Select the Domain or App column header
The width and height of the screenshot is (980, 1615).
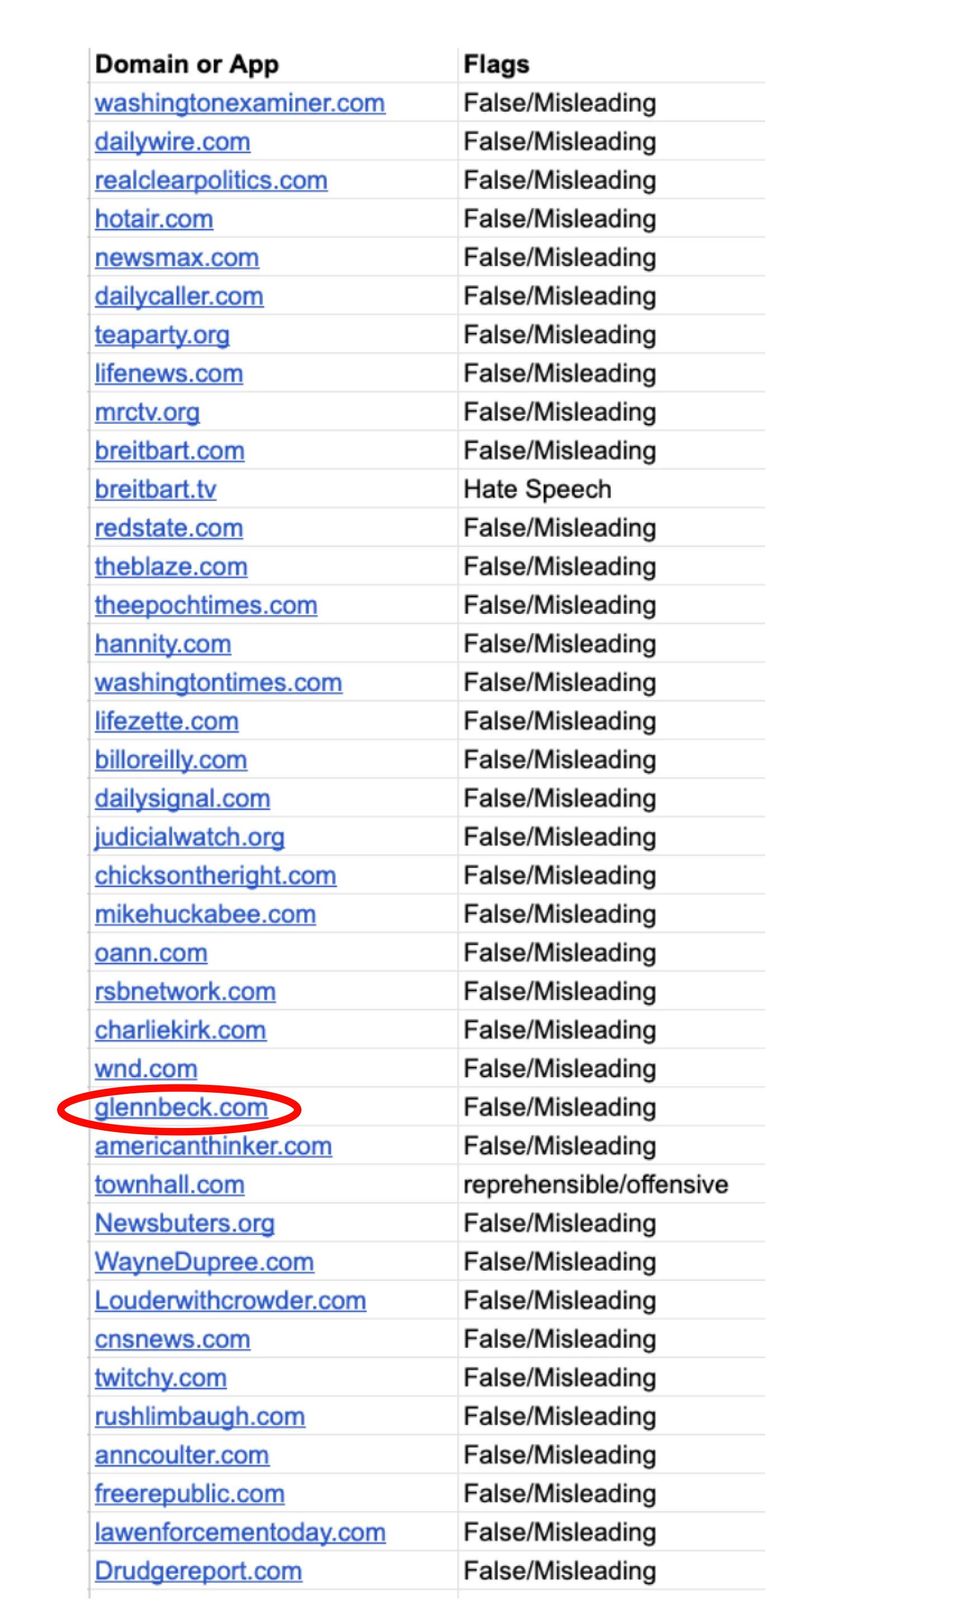[187, 65]
